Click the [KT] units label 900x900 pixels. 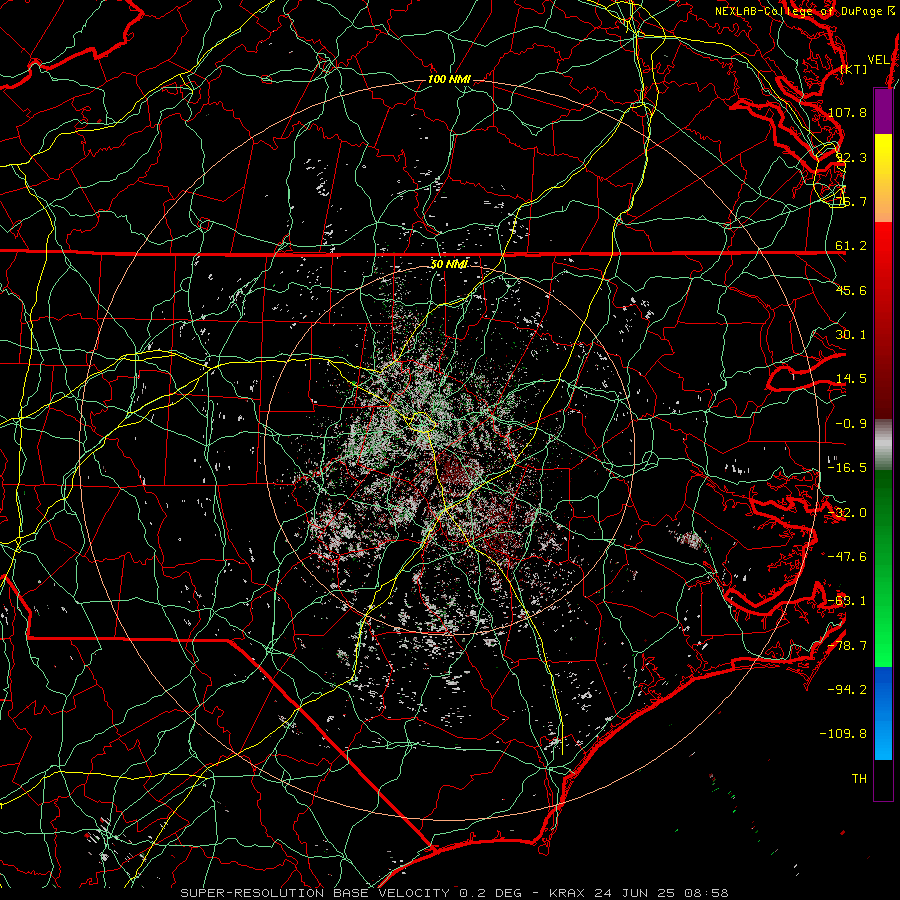pos(854,69)
